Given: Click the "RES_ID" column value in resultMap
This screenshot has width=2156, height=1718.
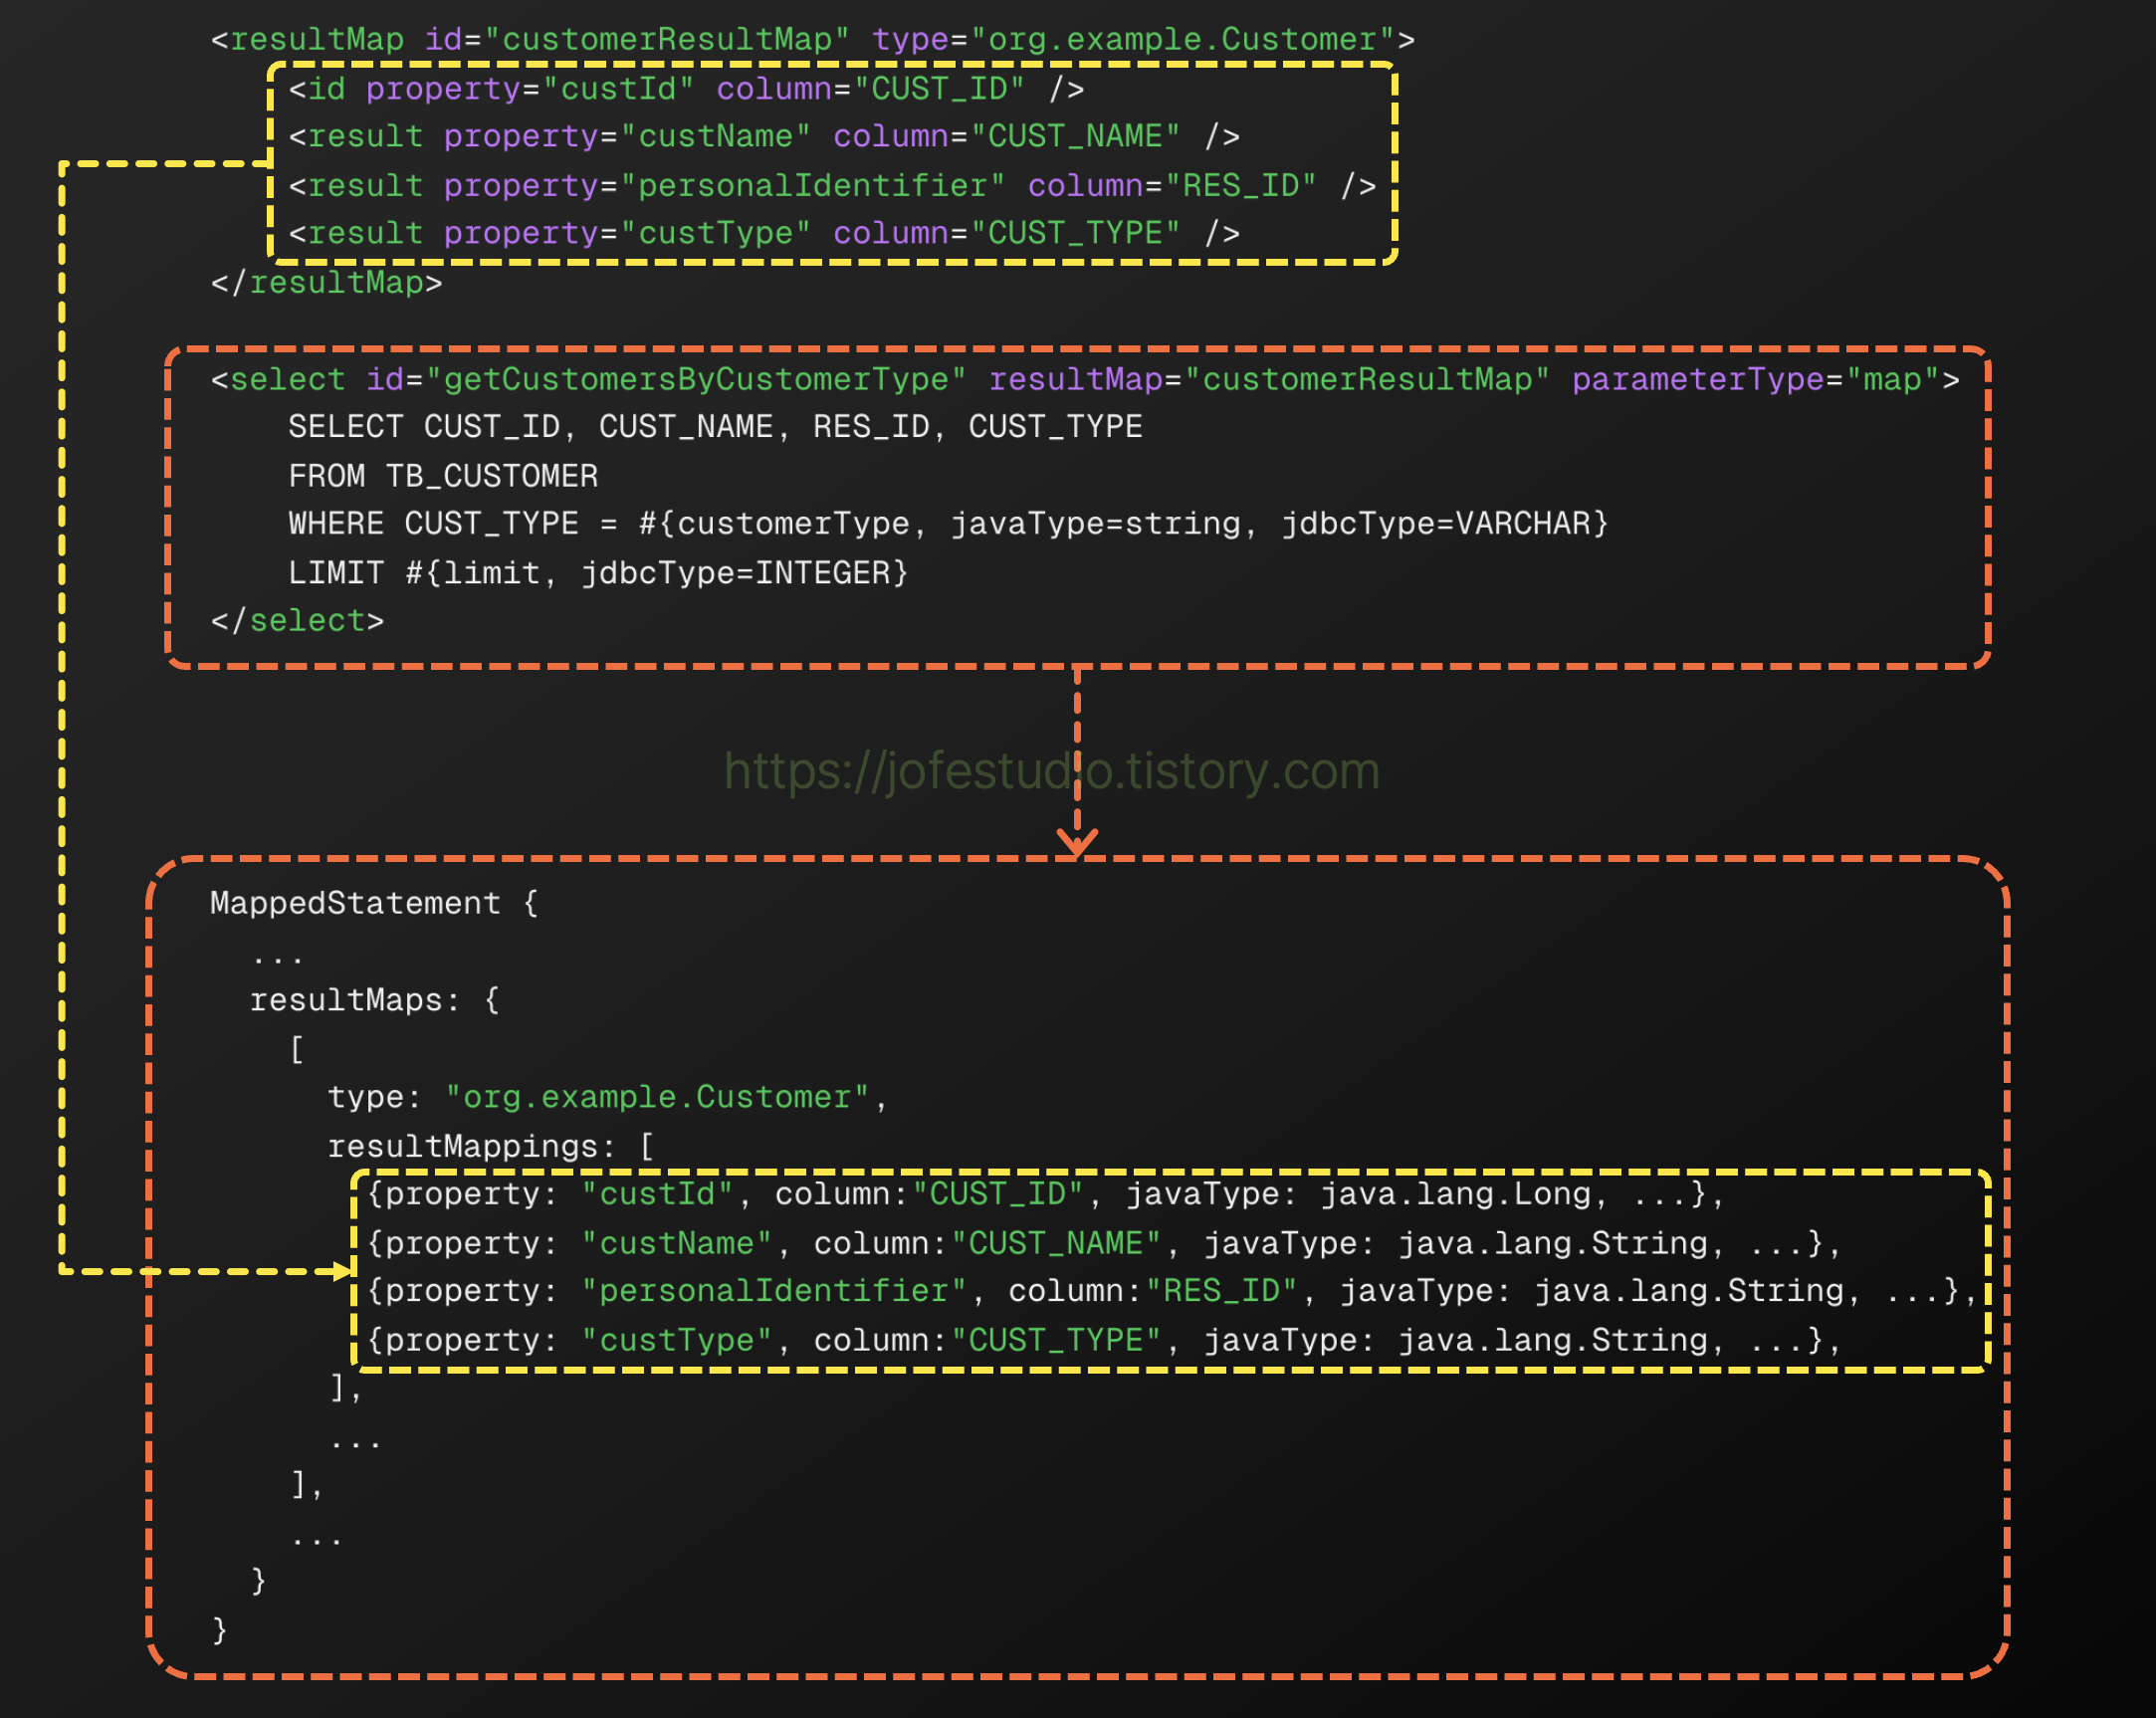Looking at the screenshot, I should pos(1240,186).
